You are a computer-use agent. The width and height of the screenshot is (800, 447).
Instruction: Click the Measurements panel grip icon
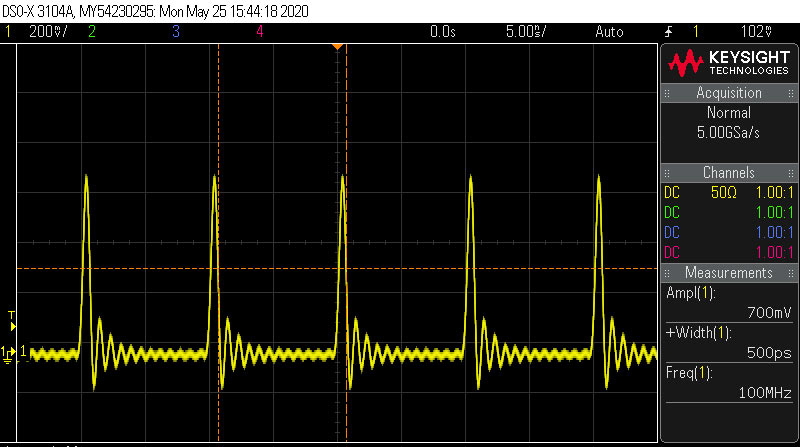667,274
